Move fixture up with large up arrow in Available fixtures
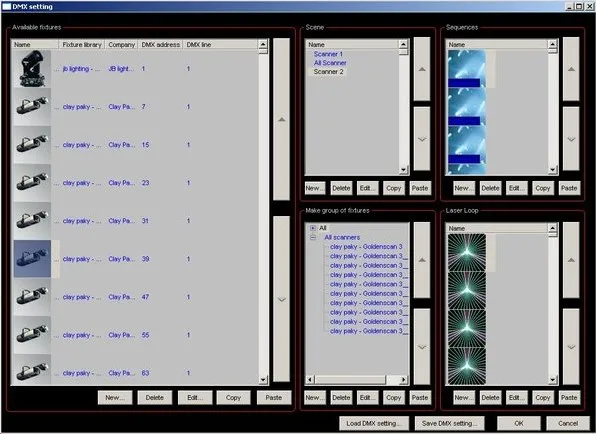 point(281,119)
